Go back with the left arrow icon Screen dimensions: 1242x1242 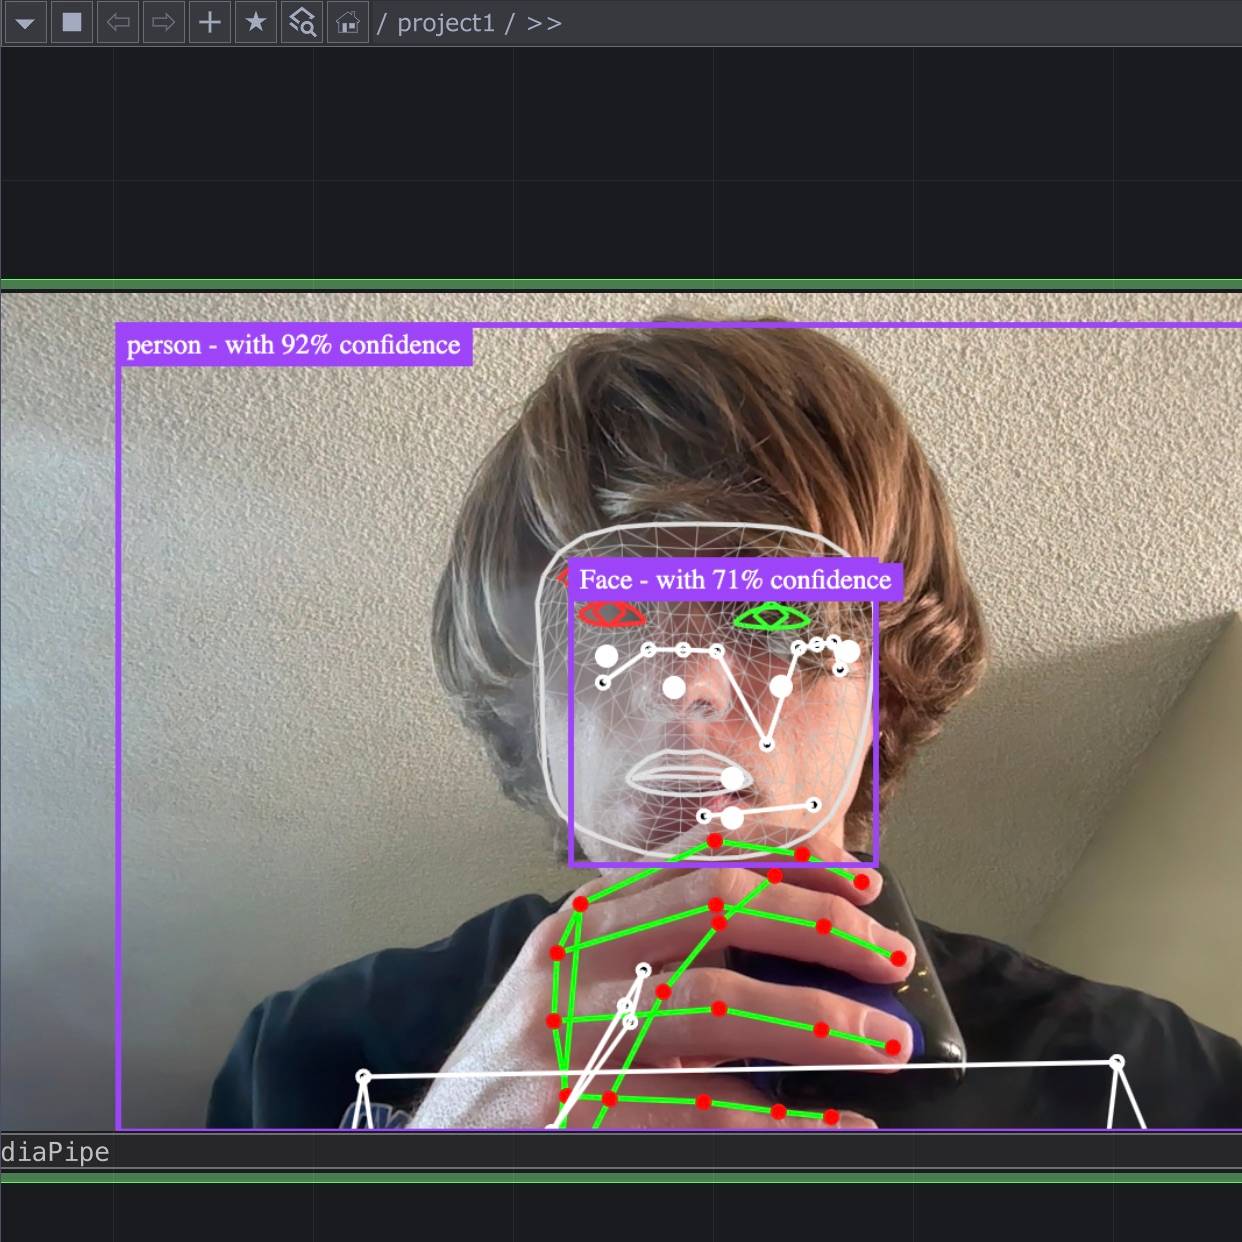coord(118,22)
